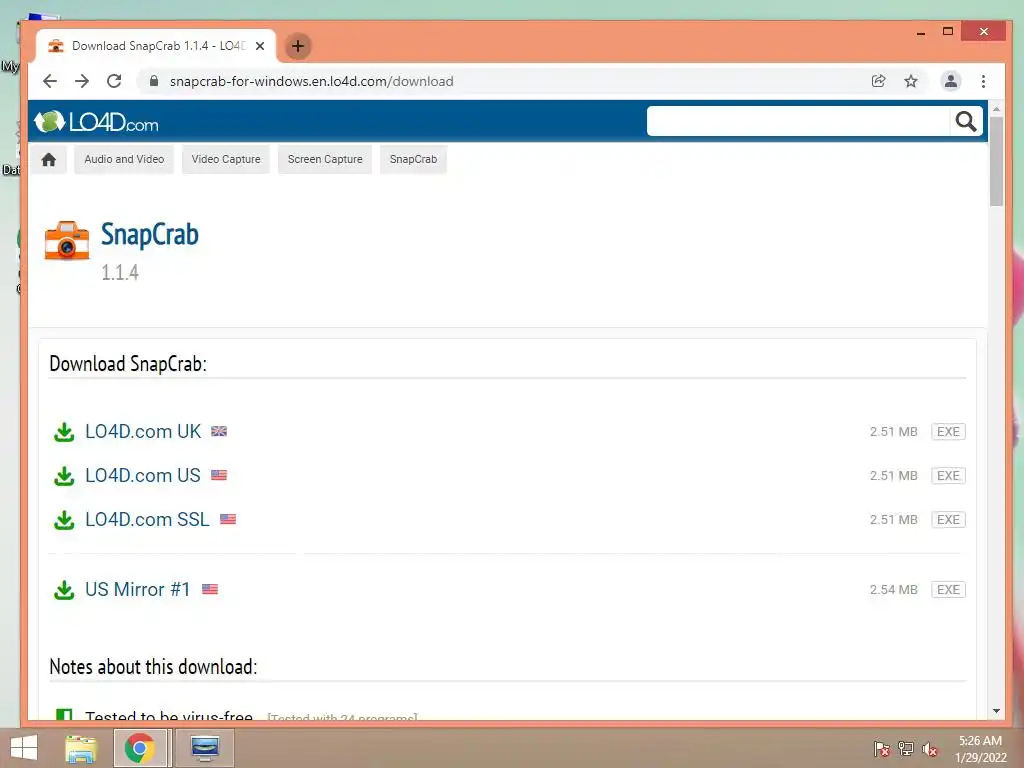Click UK flag next to LO4D.com UK

click(x=219, y=431)
